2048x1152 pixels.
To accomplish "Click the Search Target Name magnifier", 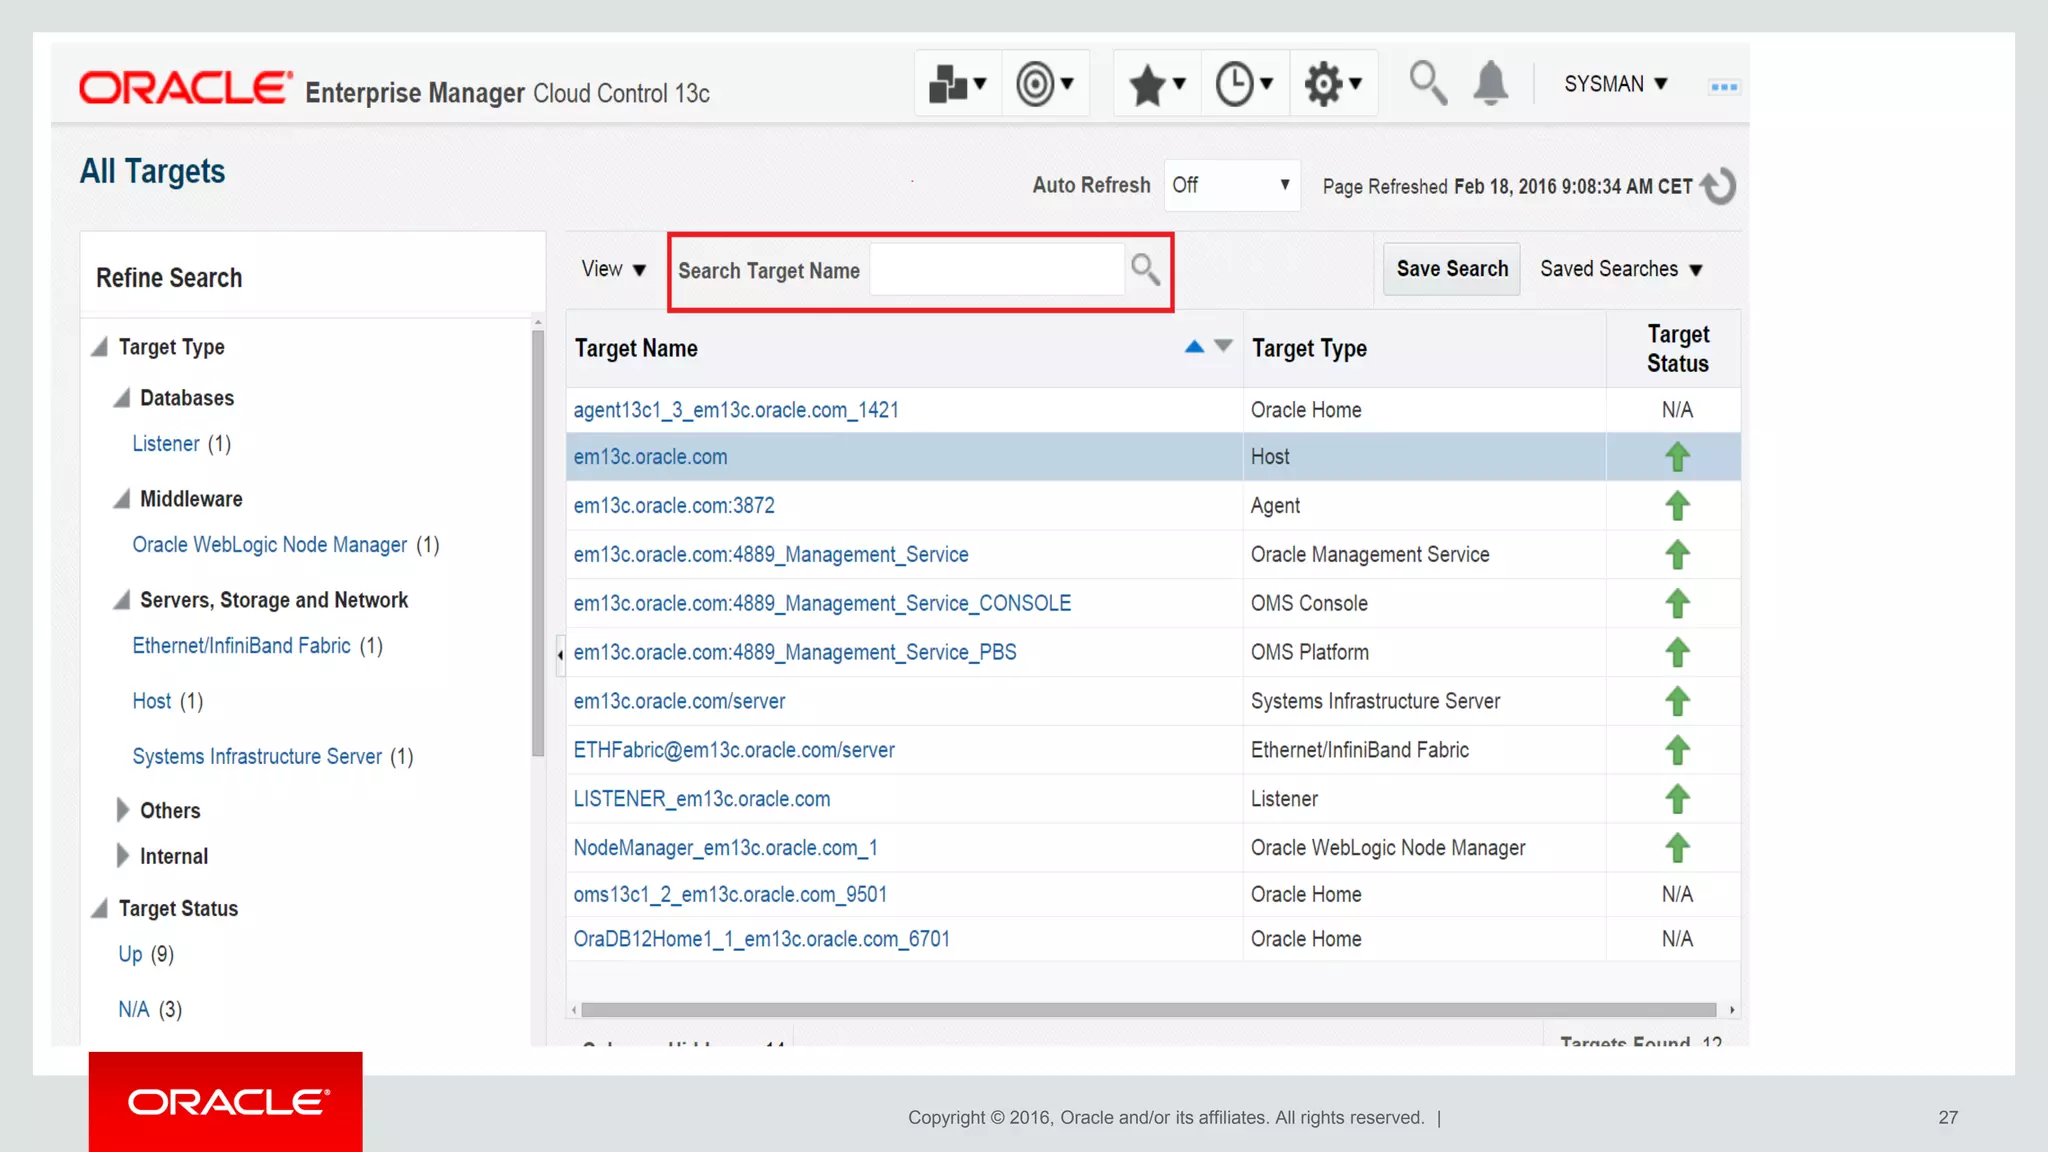I will click(x=1145, y=269).
